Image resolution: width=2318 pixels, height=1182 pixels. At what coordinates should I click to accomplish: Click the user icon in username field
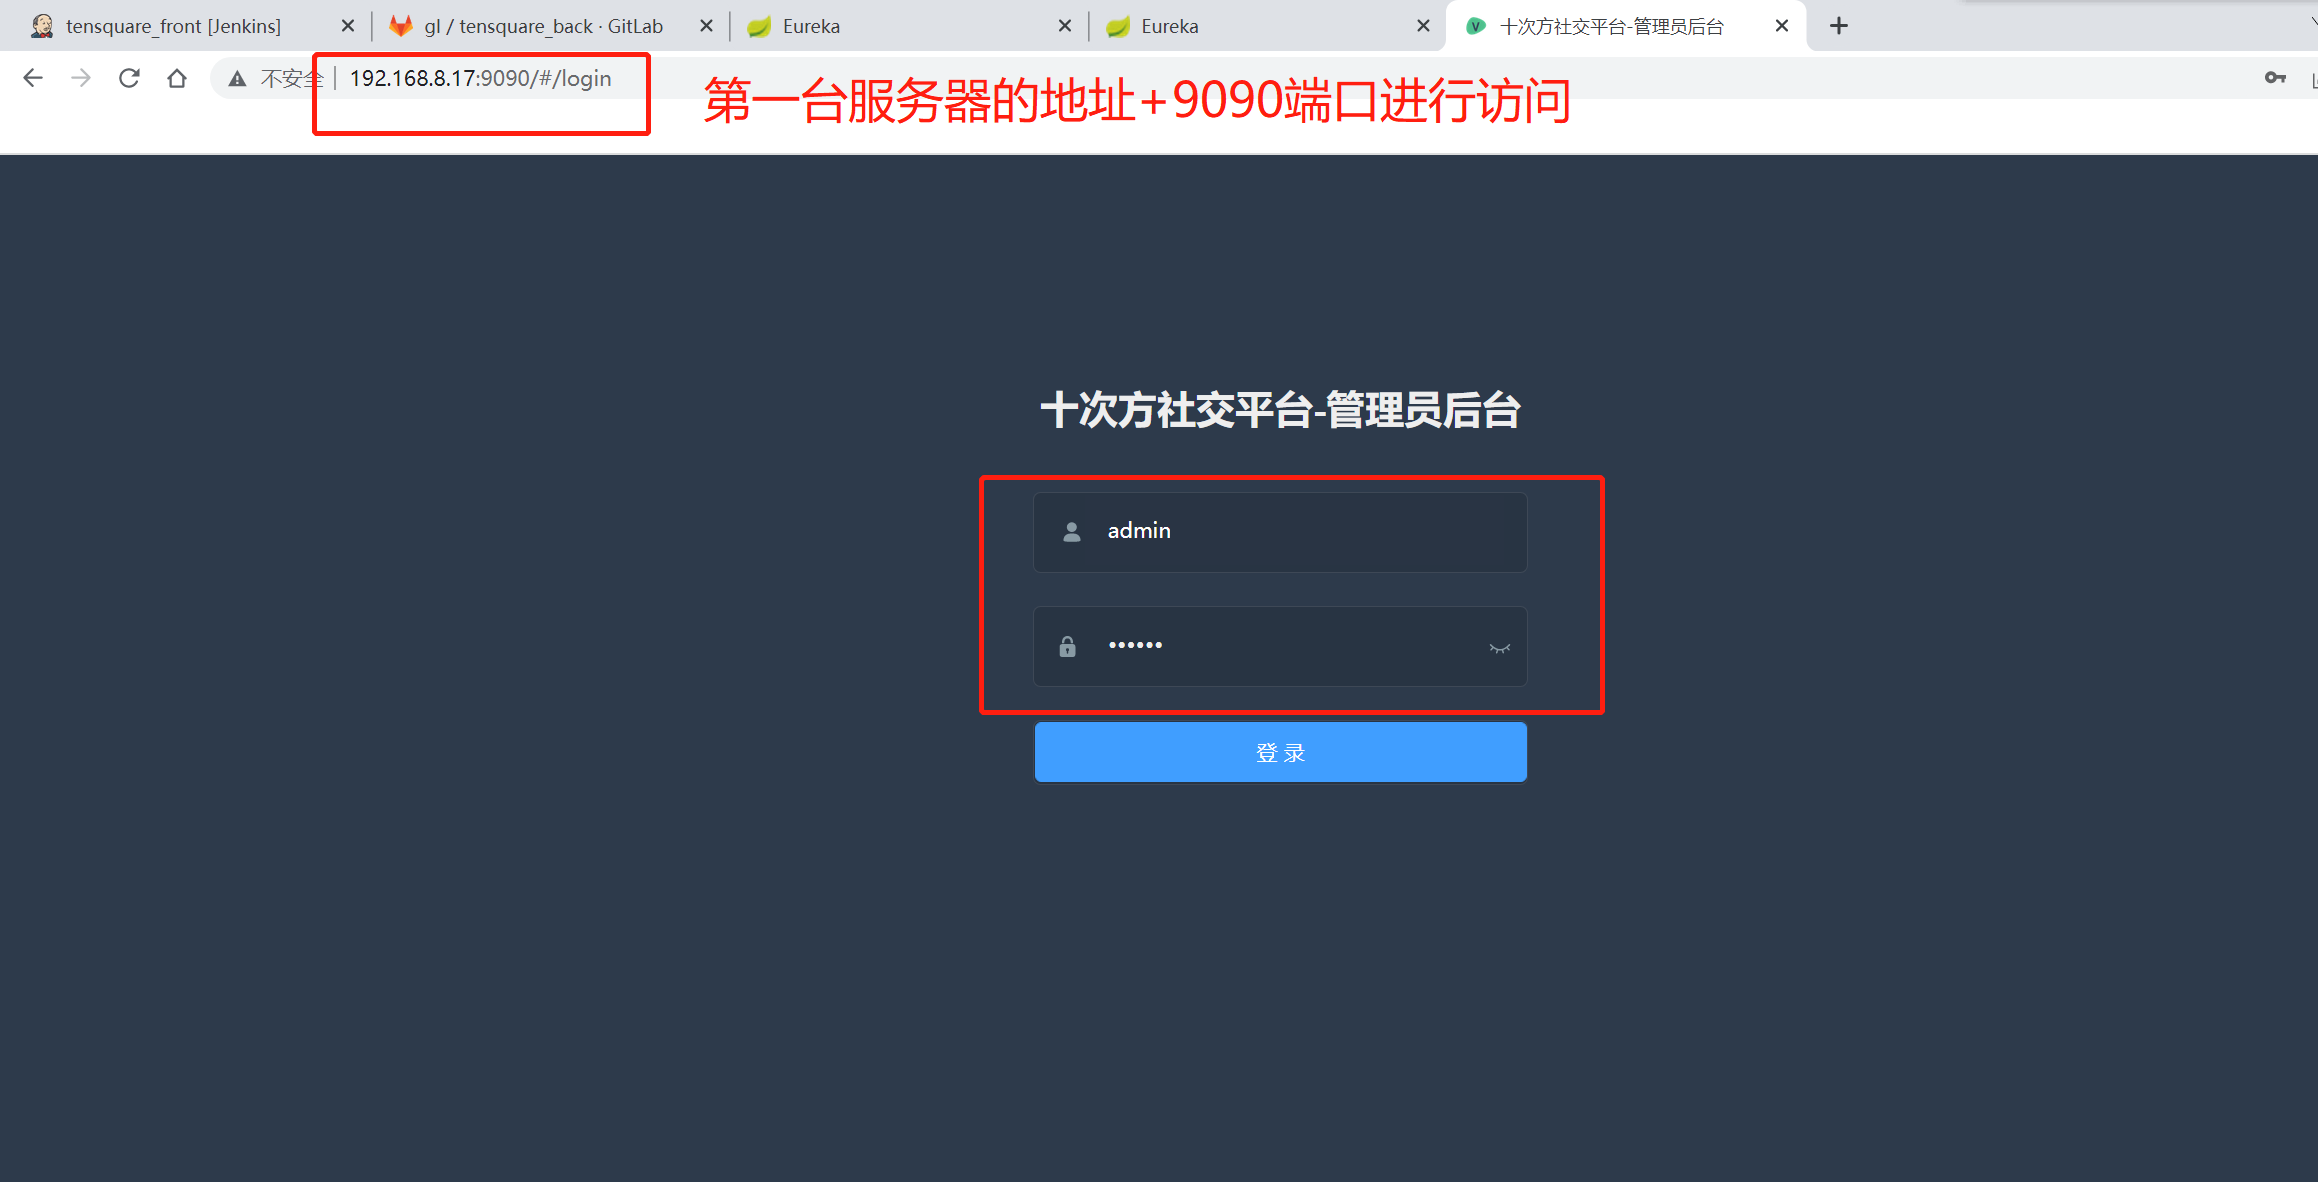(x=1071, y=532)
